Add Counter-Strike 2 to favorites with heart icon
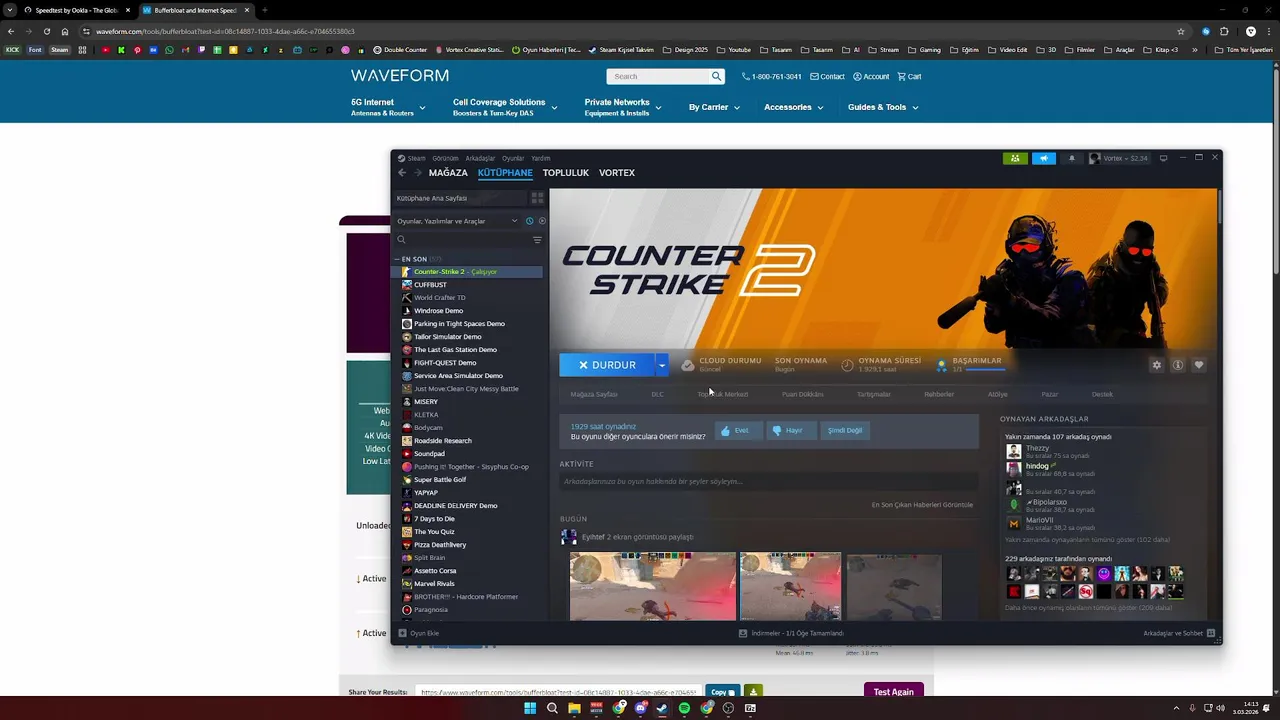Viewport: 1280px width, 720px height. [1199, 365]
